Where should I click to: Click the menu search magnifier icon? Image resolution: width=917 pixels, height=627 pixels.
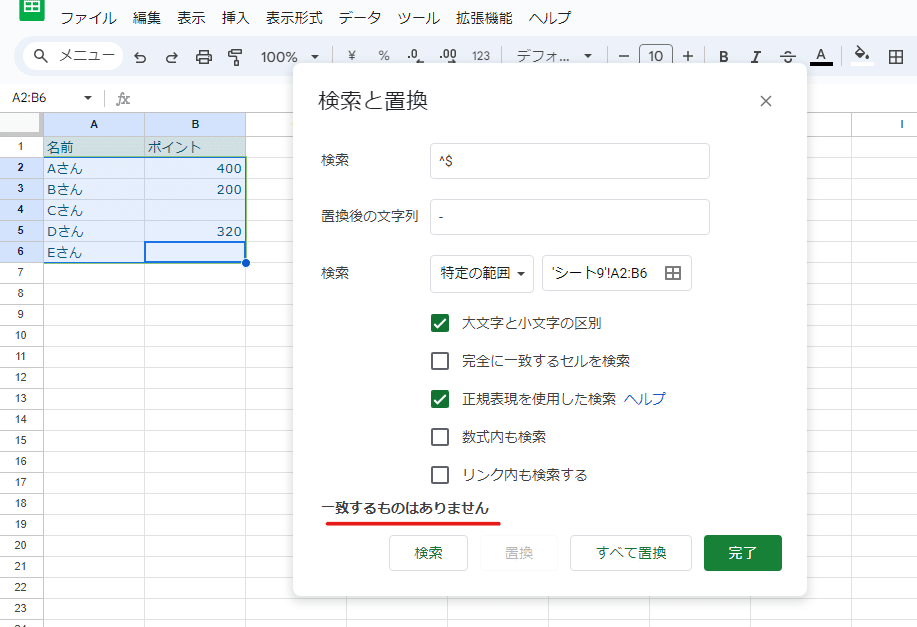40,56
